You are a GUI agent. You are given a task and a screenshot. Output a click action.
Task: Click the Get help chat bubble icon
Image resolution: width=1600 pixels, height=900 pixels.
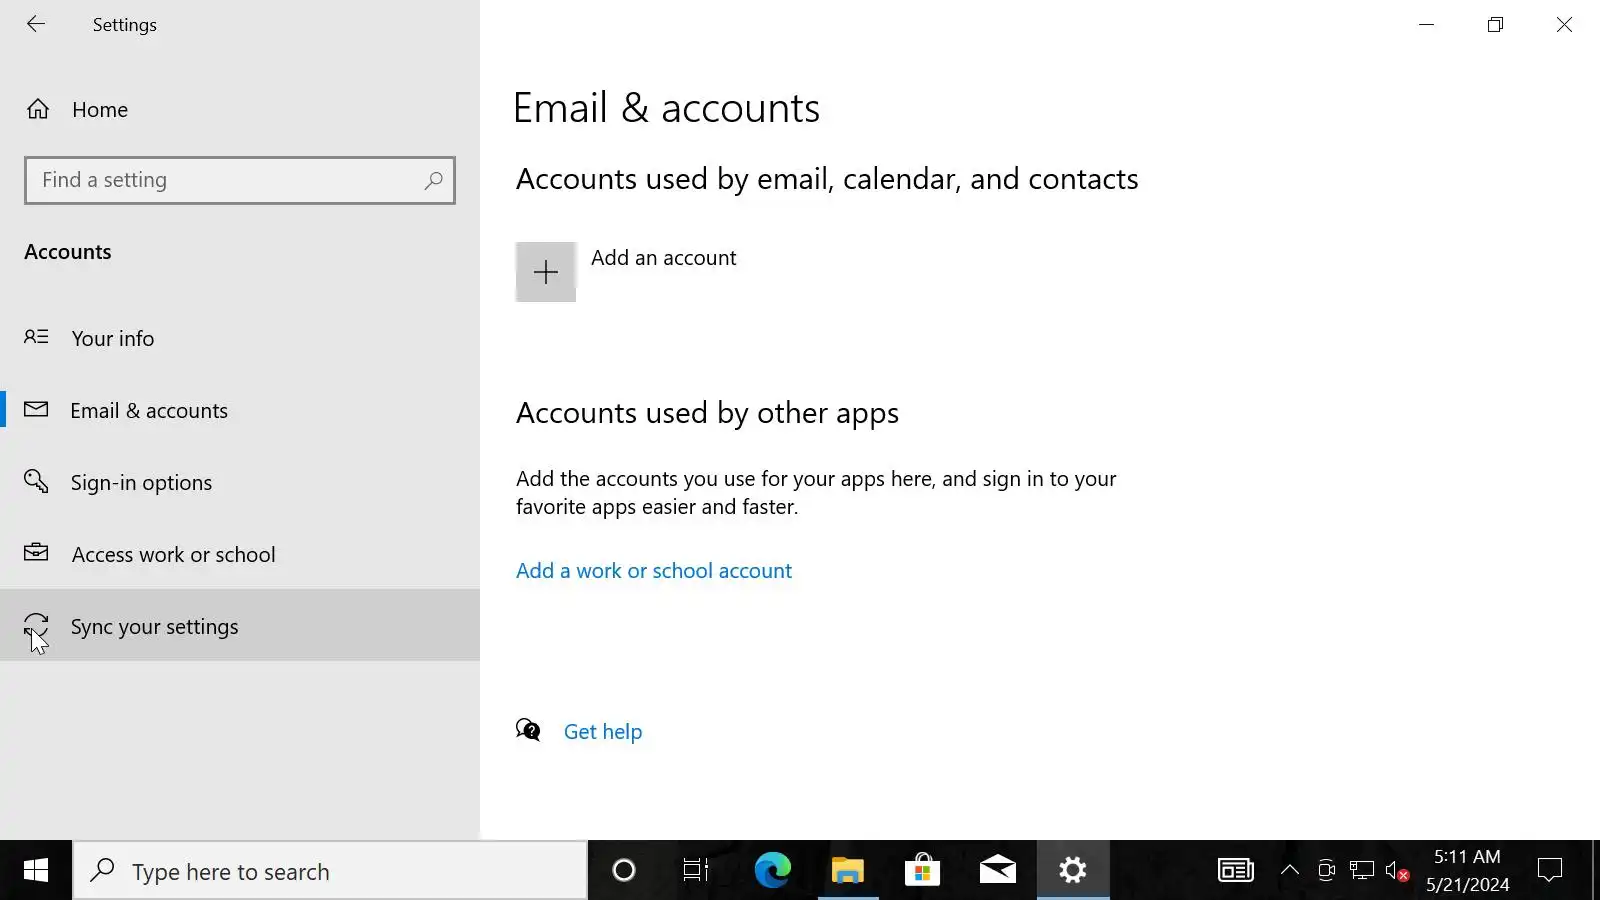(528, 730)
